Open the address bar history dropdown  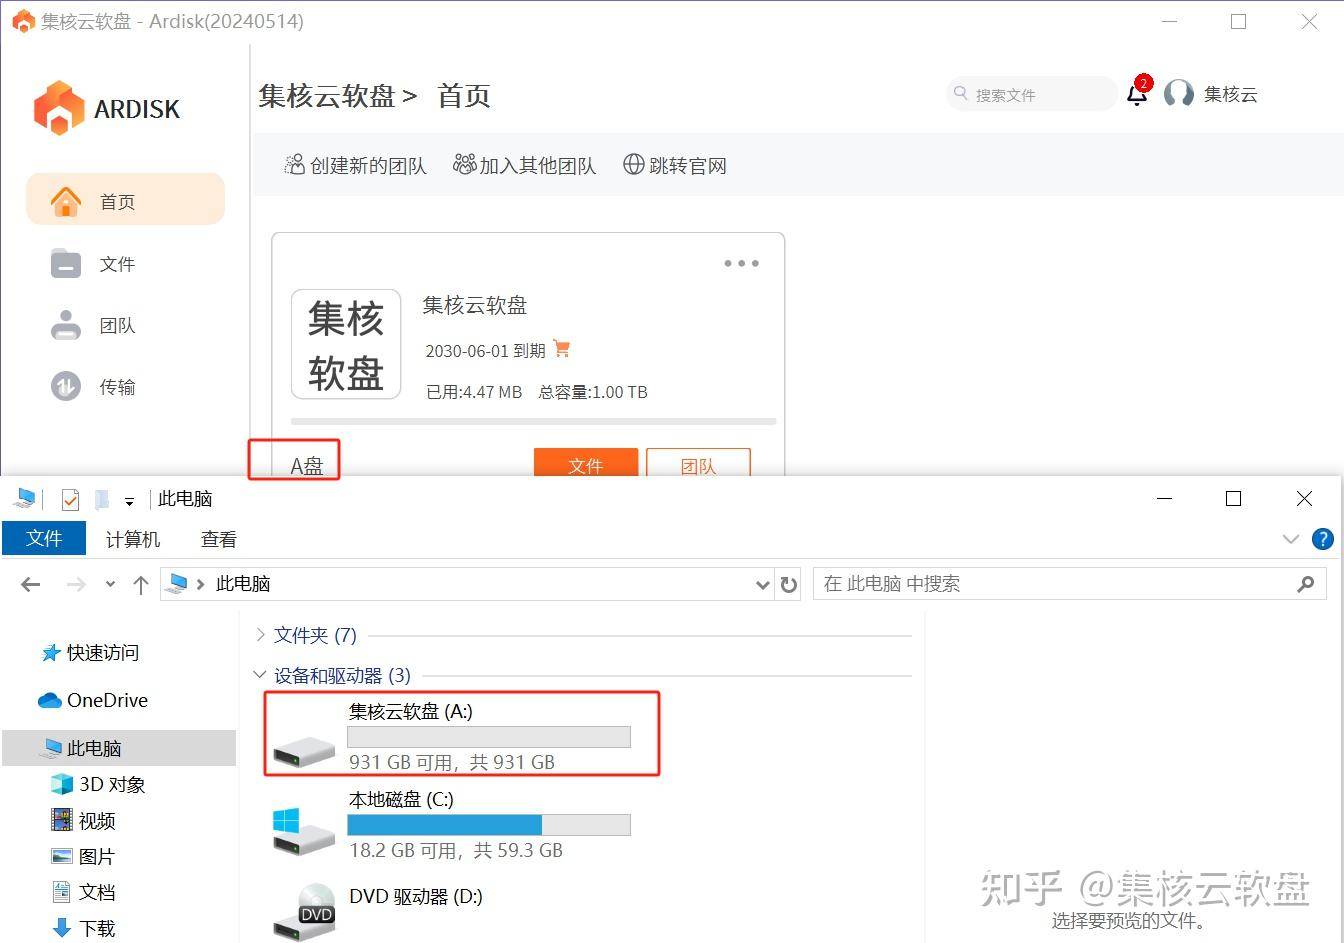pyautogui.click(x=763, y=584)
